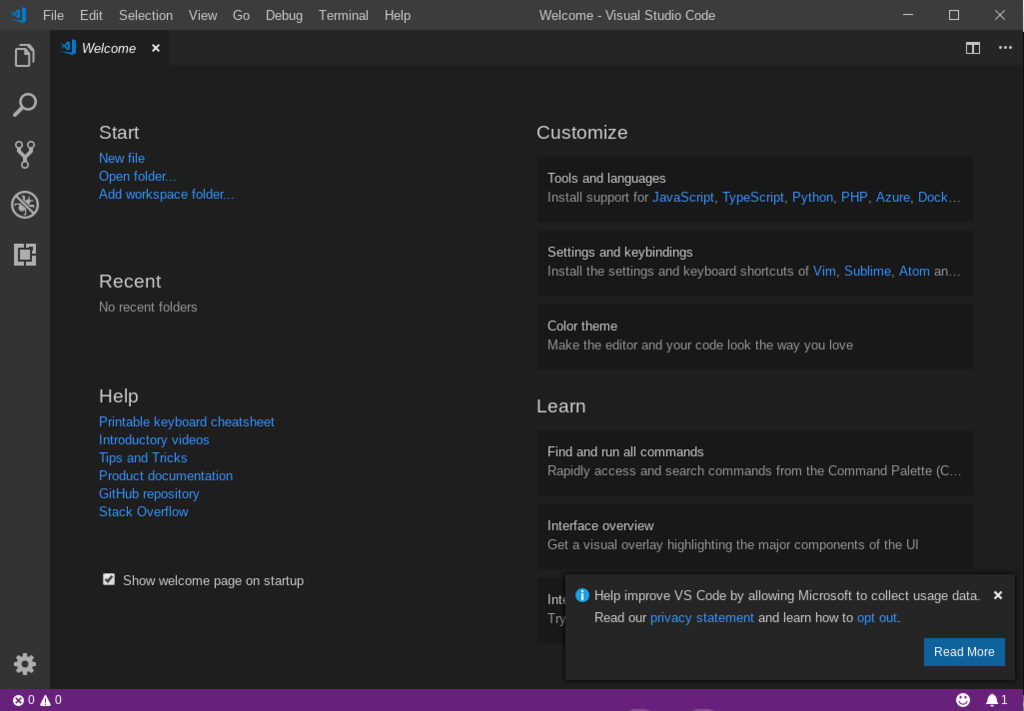The height and width of the screenshot is (711, 1024).
Task: Open the Extensions view icon
Action: coord(25,254)
